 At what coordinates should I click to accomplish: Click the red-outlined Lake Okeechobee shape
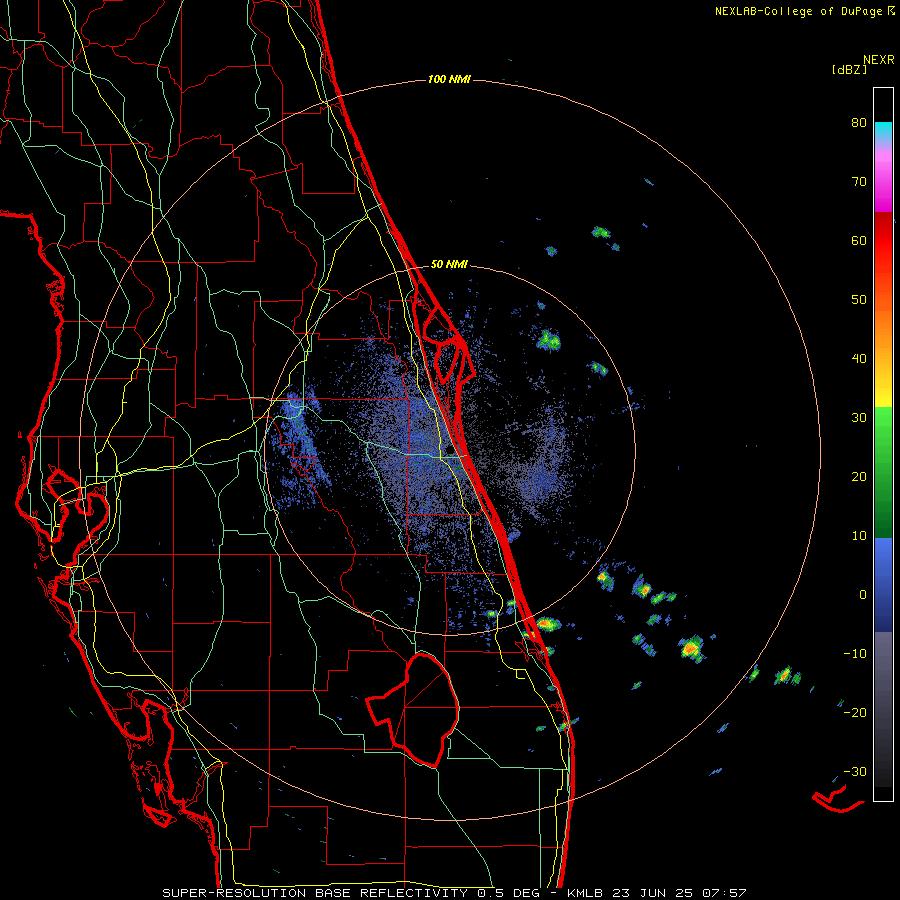[x=413, y=710]
